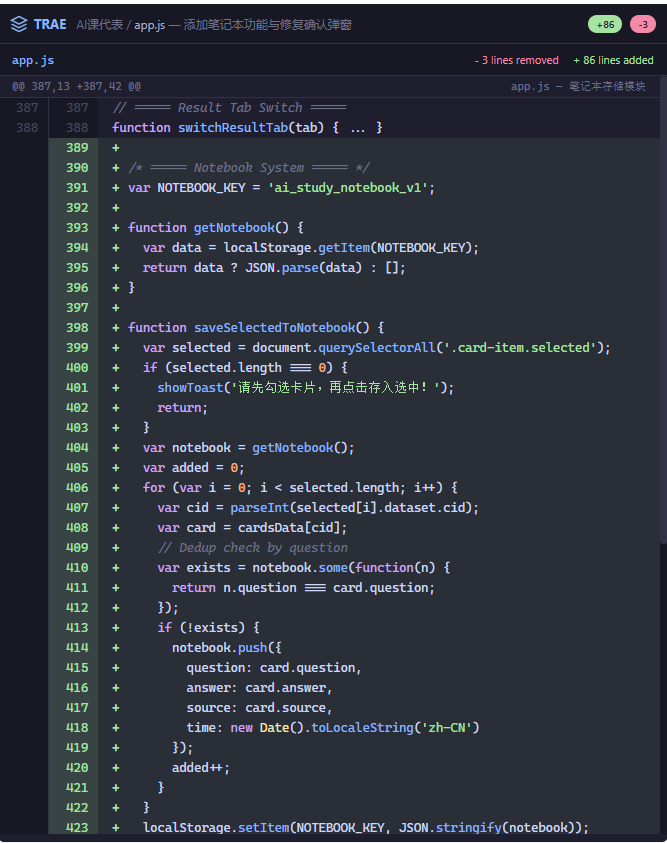Click the title text '添加笔记本功能与修复确认弹窗'
Screen dimensions: 667x843
click(268, 25)
